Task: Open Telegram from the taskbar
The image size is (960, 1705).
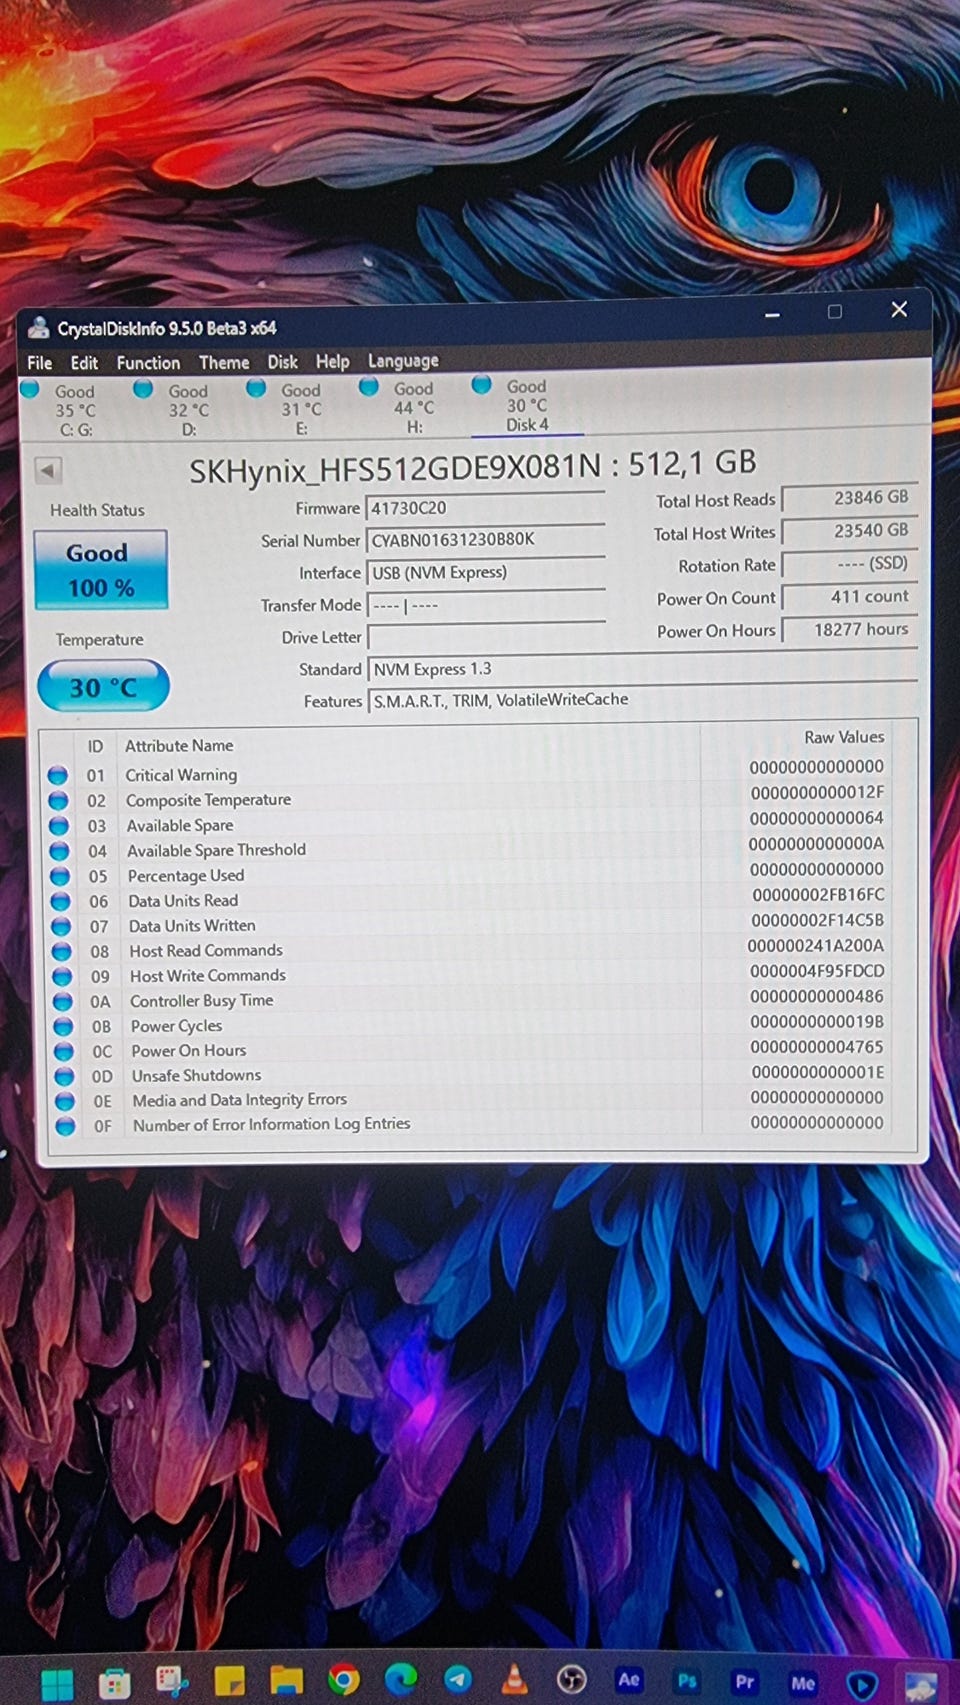Action: click(x=457, y=1680)
